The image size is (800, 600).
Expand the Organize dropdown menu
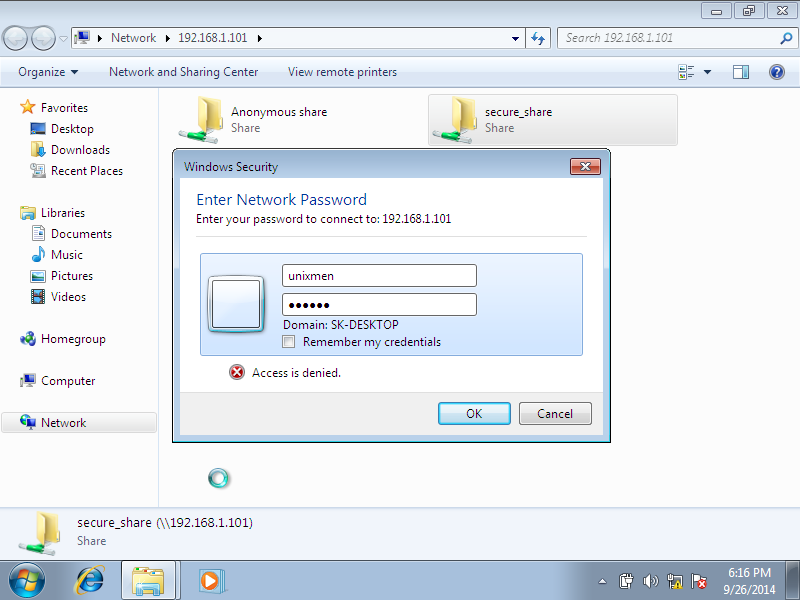pyautogui.click(x=48, y=72)
